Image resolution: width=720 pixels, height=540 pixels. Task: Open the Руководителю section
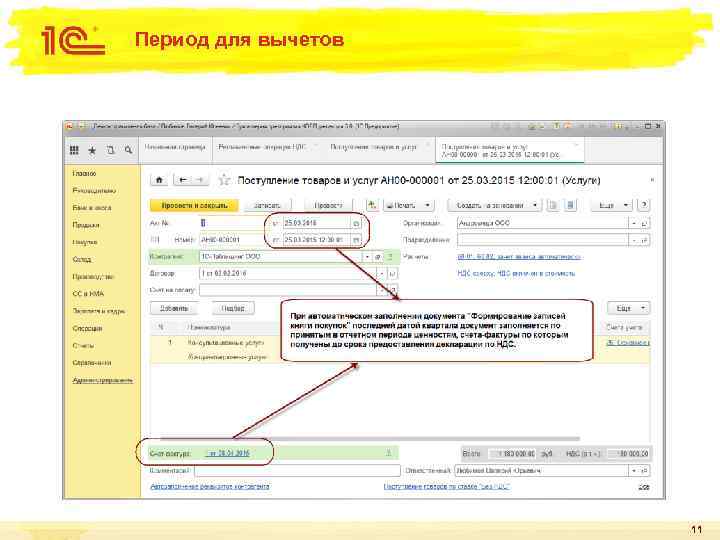(94, 191)
